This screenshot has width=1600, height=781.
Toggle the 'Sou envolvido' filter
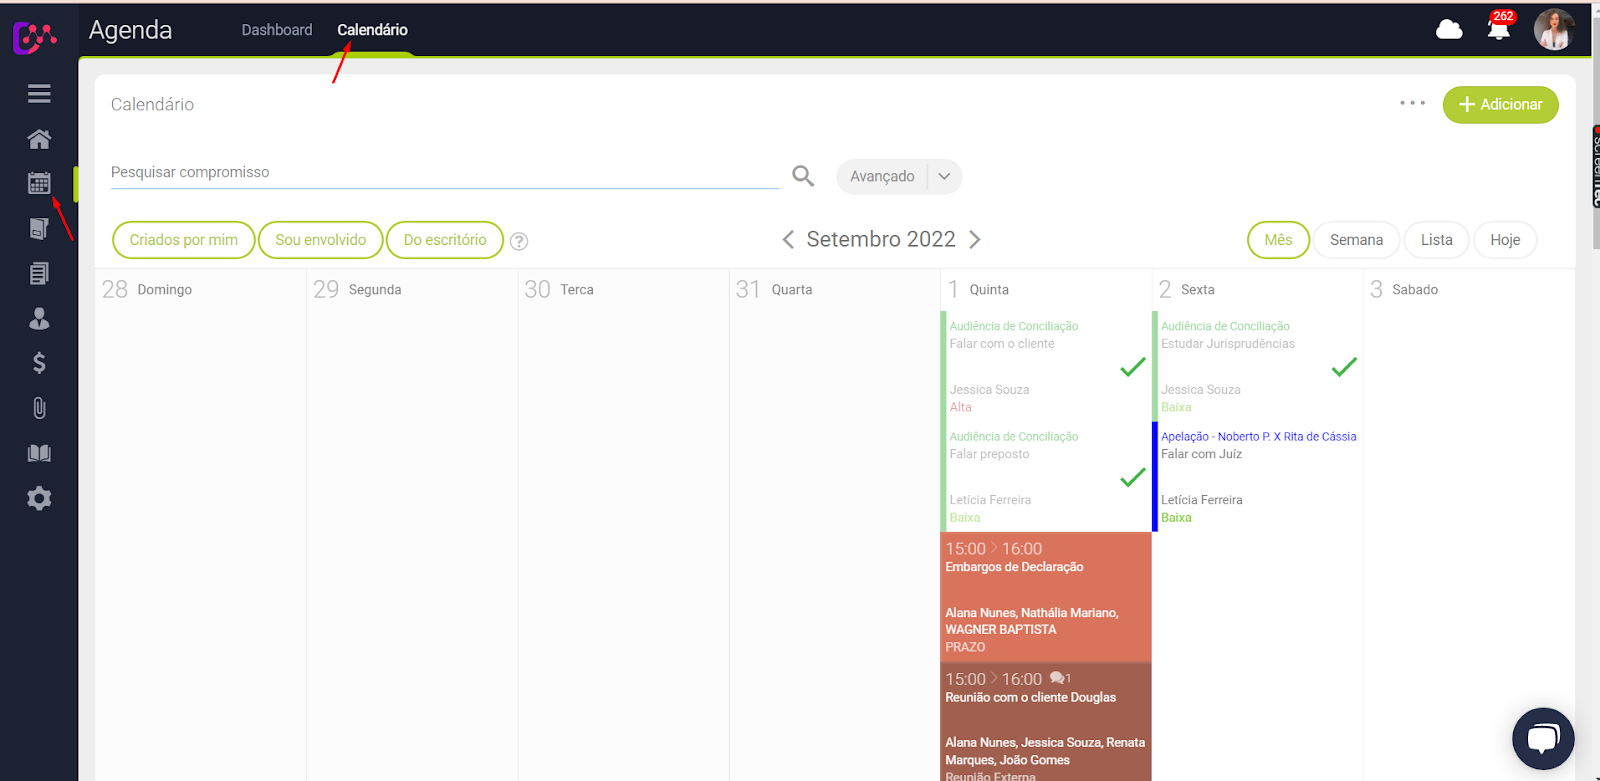pyautogui.click(x=320, y=240)
